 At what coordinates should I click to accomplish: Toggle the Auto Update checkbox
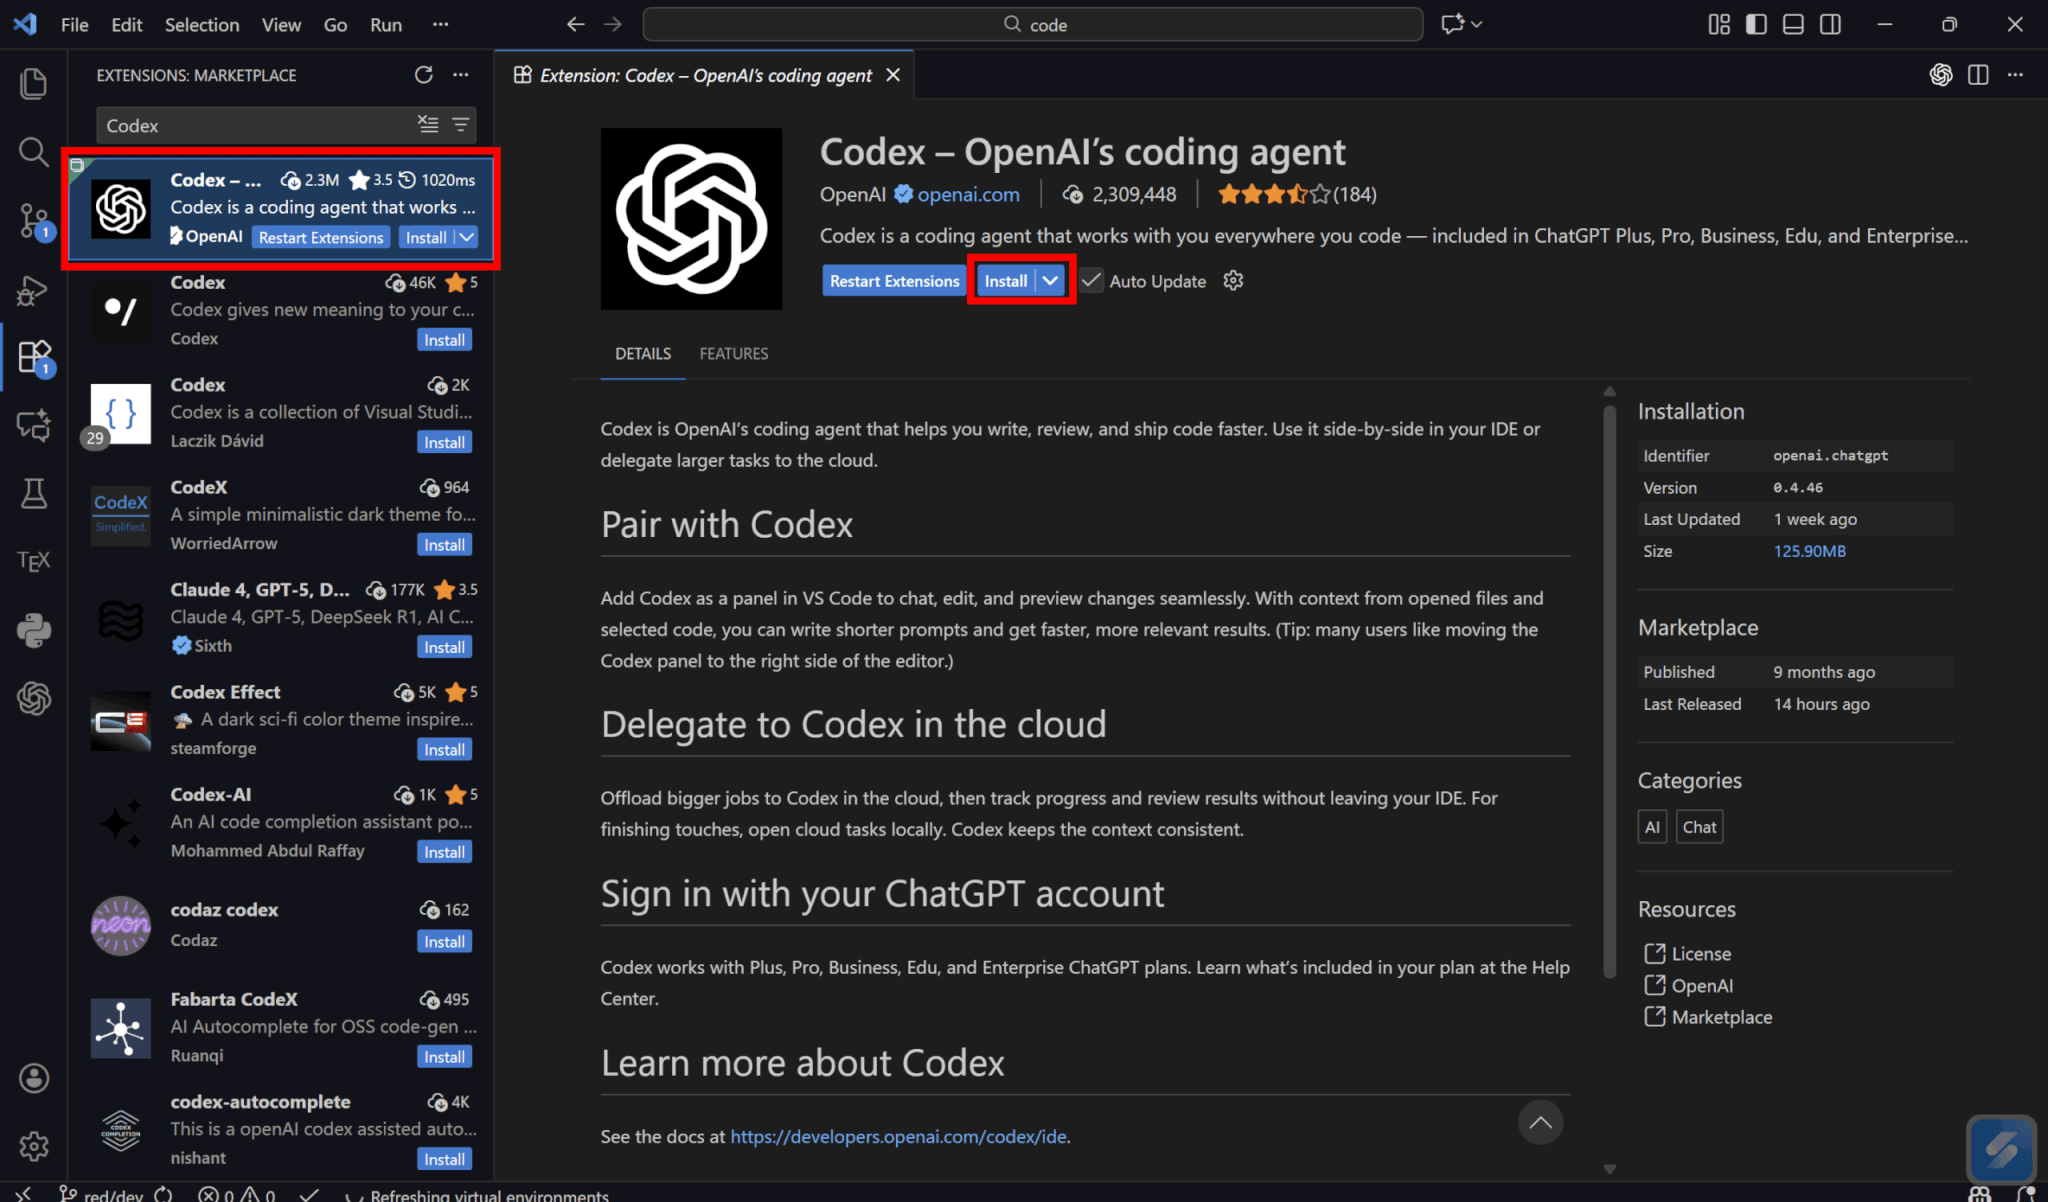(1092, 281)
